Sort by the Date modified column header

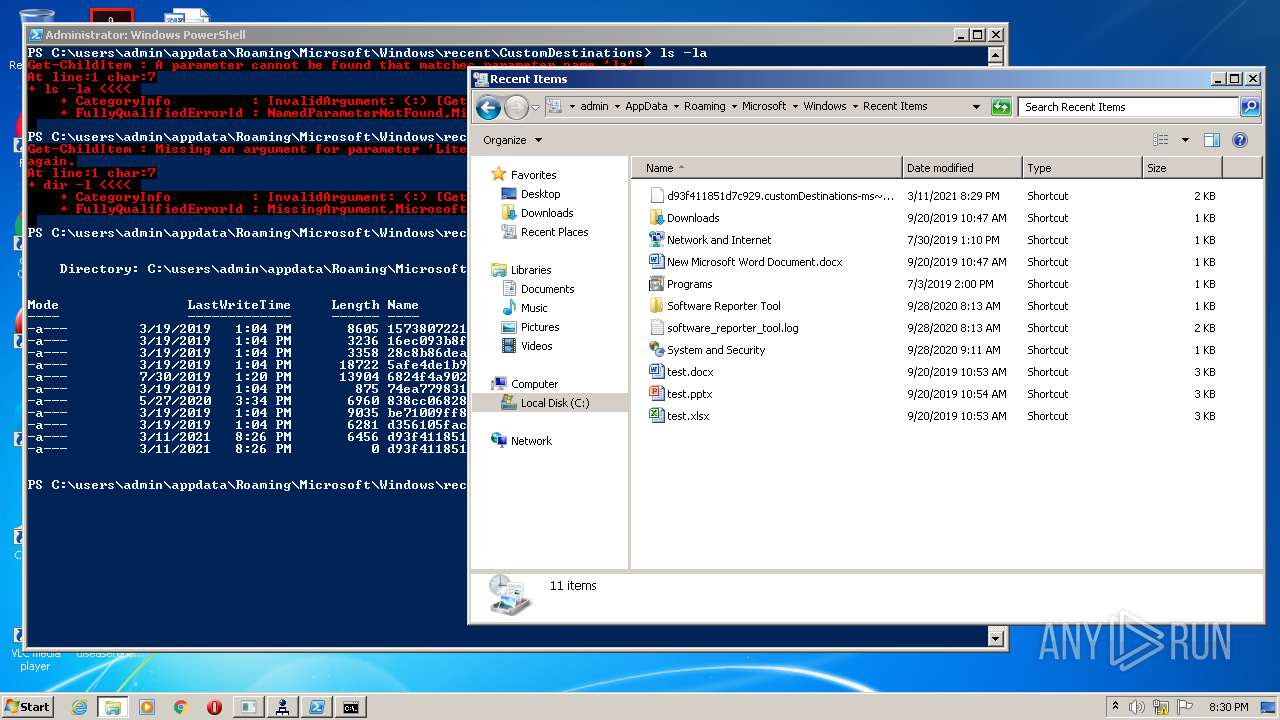click(962, 168)
